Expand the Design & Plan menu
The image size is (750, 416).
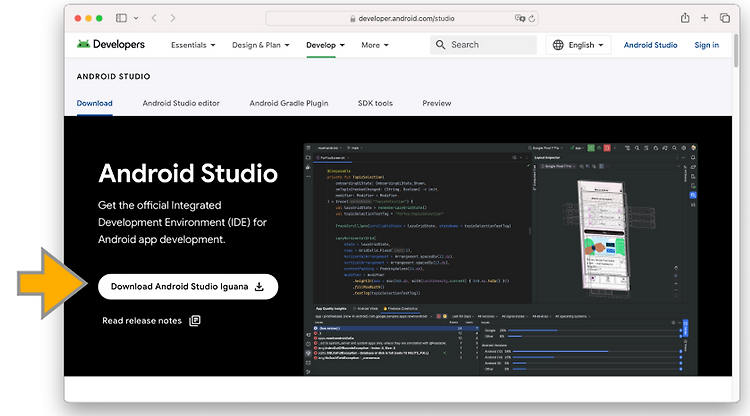[x=261, y=45]
